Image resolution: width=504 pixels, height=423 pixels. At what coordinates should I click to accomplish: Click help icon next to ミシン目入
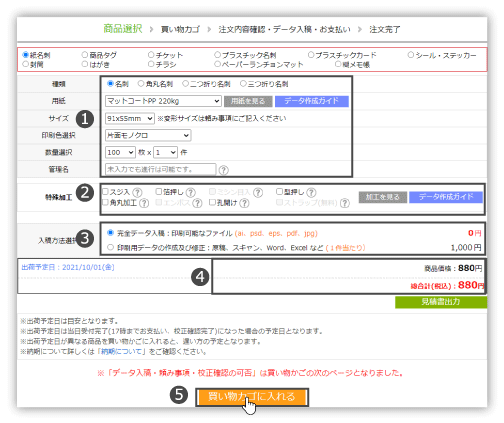[258, 192]
